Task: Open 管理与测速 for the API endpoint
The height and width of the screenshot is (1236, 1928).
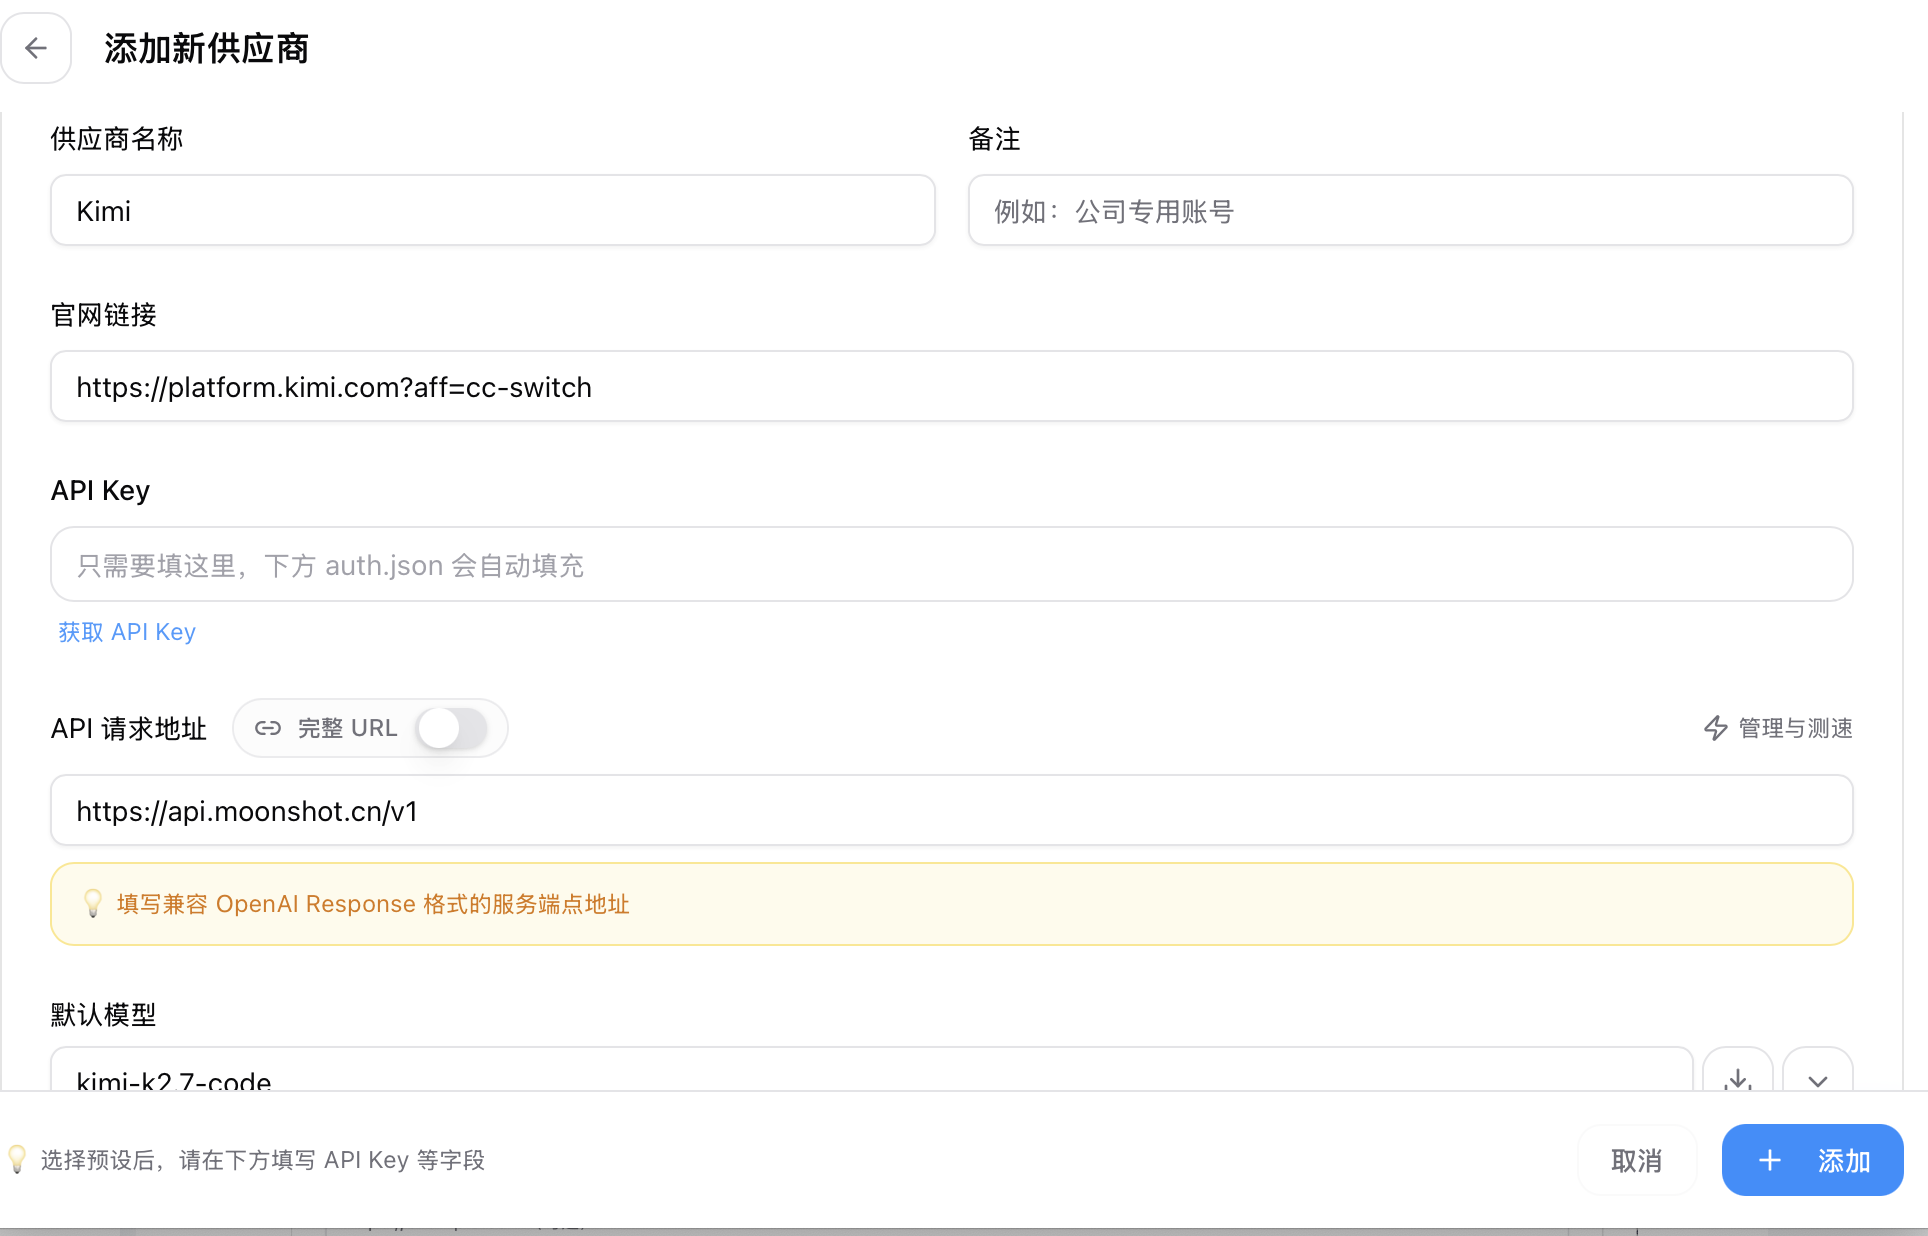Action: tap(1778, 728)
